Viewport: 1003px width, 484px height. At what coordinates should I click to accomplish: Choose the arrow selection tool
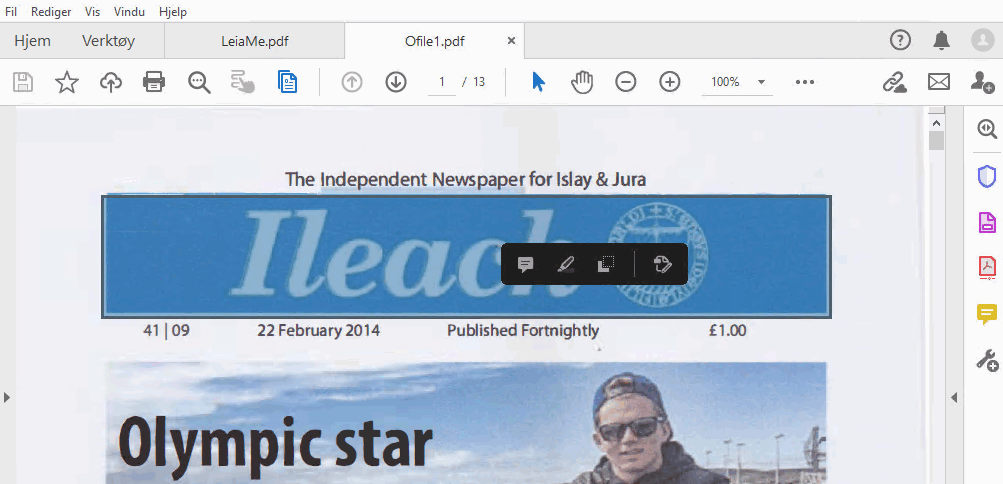[x=539, y=82]
